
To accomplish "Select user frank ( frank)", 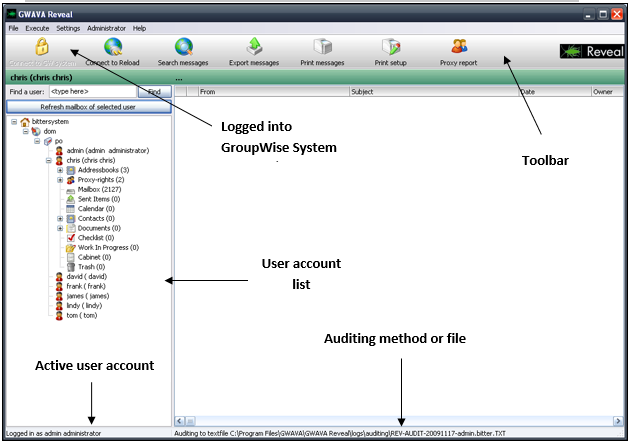I will coord(86,286).
